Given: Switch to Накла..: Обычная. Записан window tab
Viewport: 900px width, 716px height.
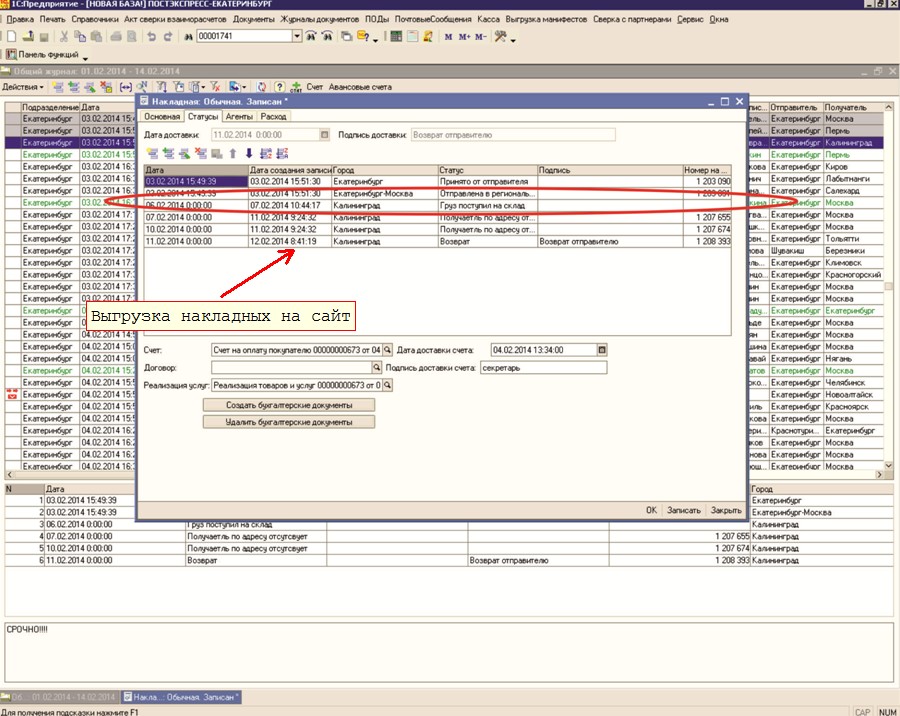Looking at the screenshot, I should [183, 697].
